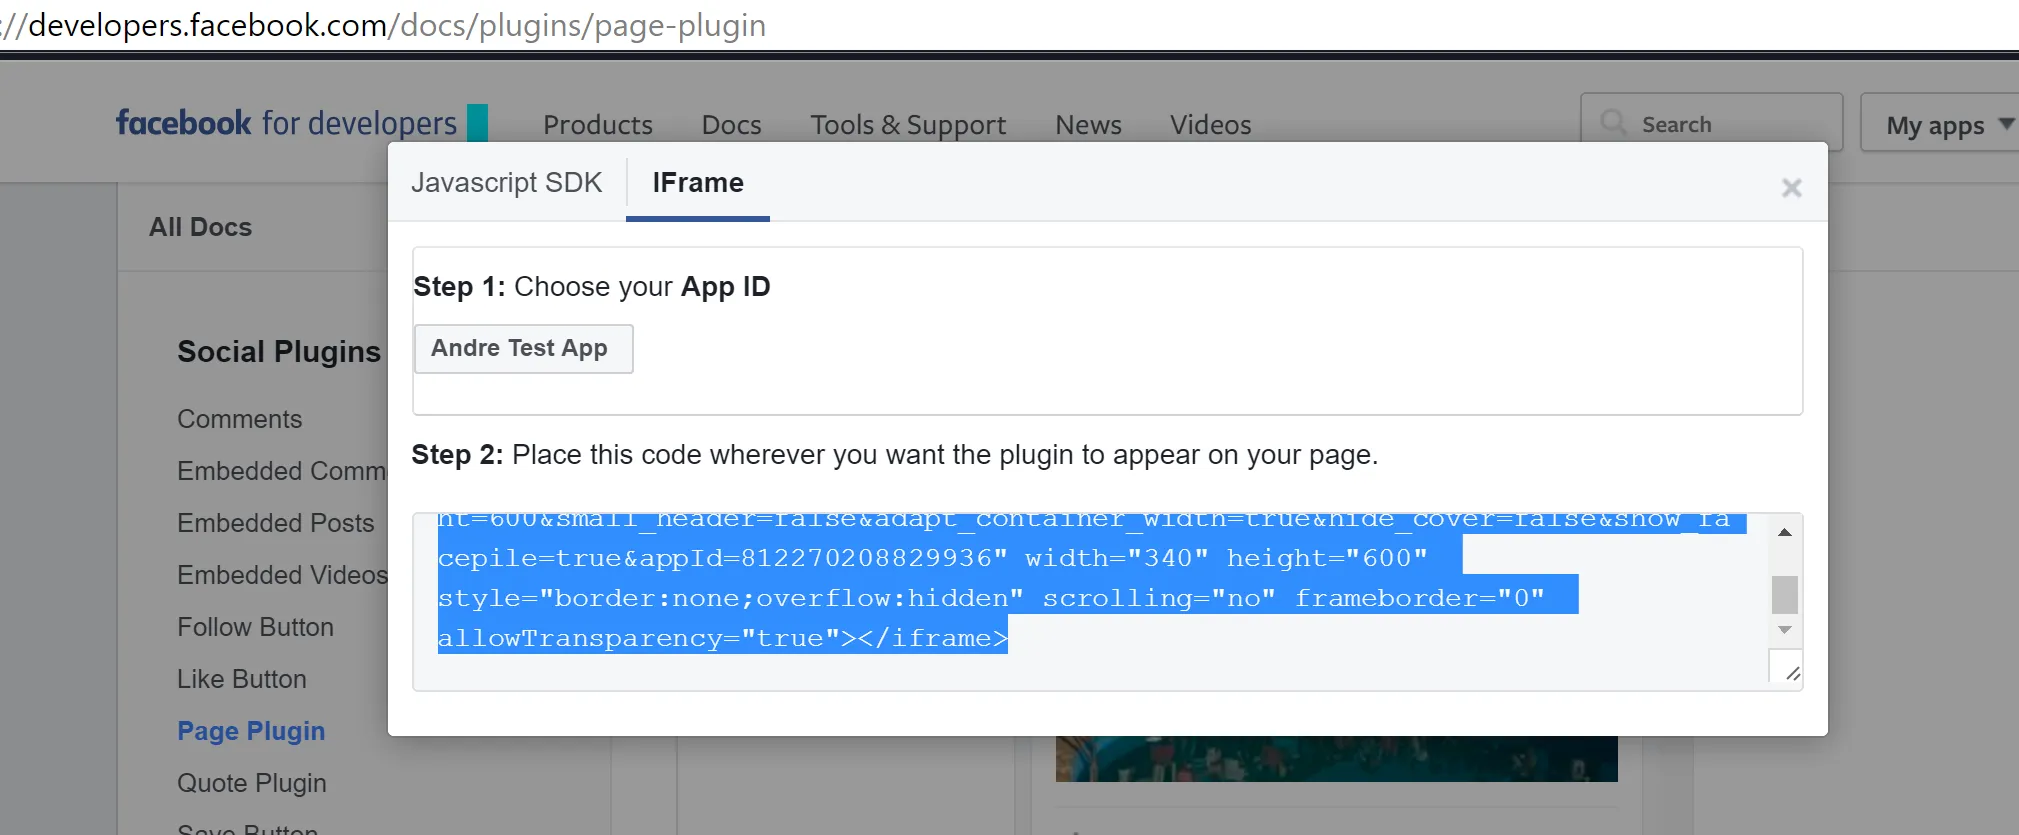Go to the News page
This screenshot has width=2019, height=835.
click(1088, 125)
